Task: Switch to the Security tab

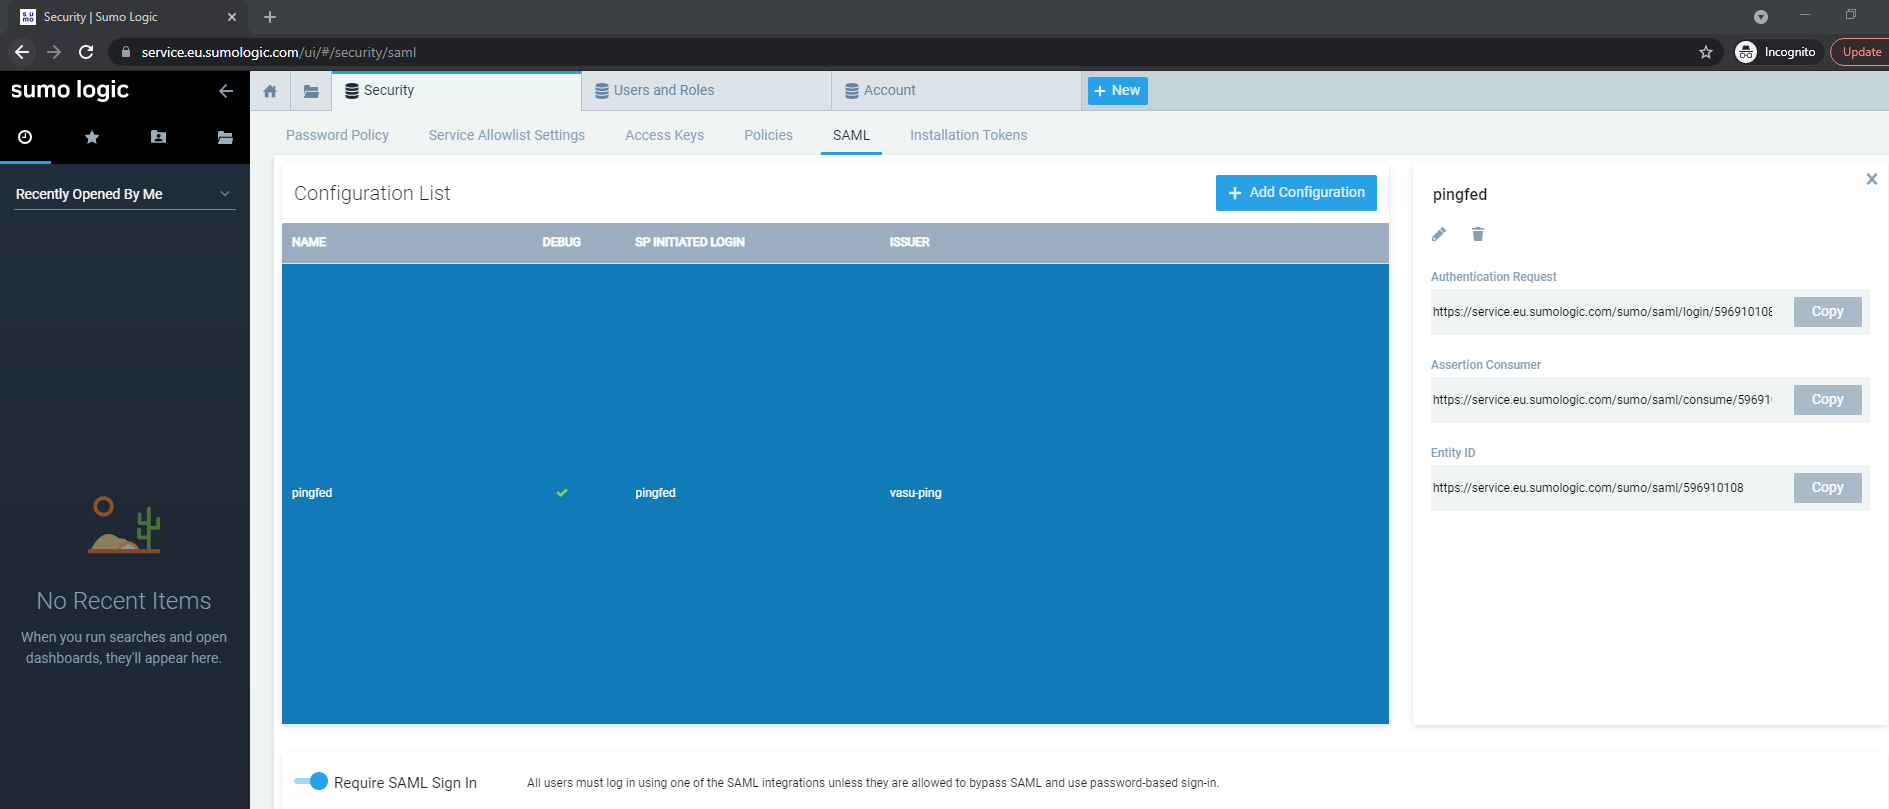Action: pyautogui.click(x=457, y=91)
